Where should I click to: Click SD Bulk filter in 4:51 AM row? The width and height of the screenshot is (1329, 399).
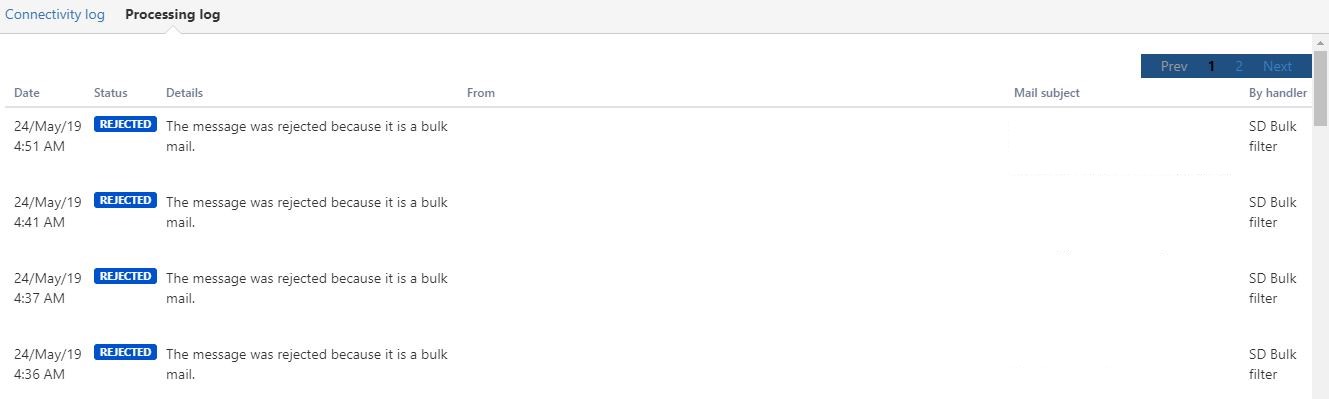tap(1273, 136)
